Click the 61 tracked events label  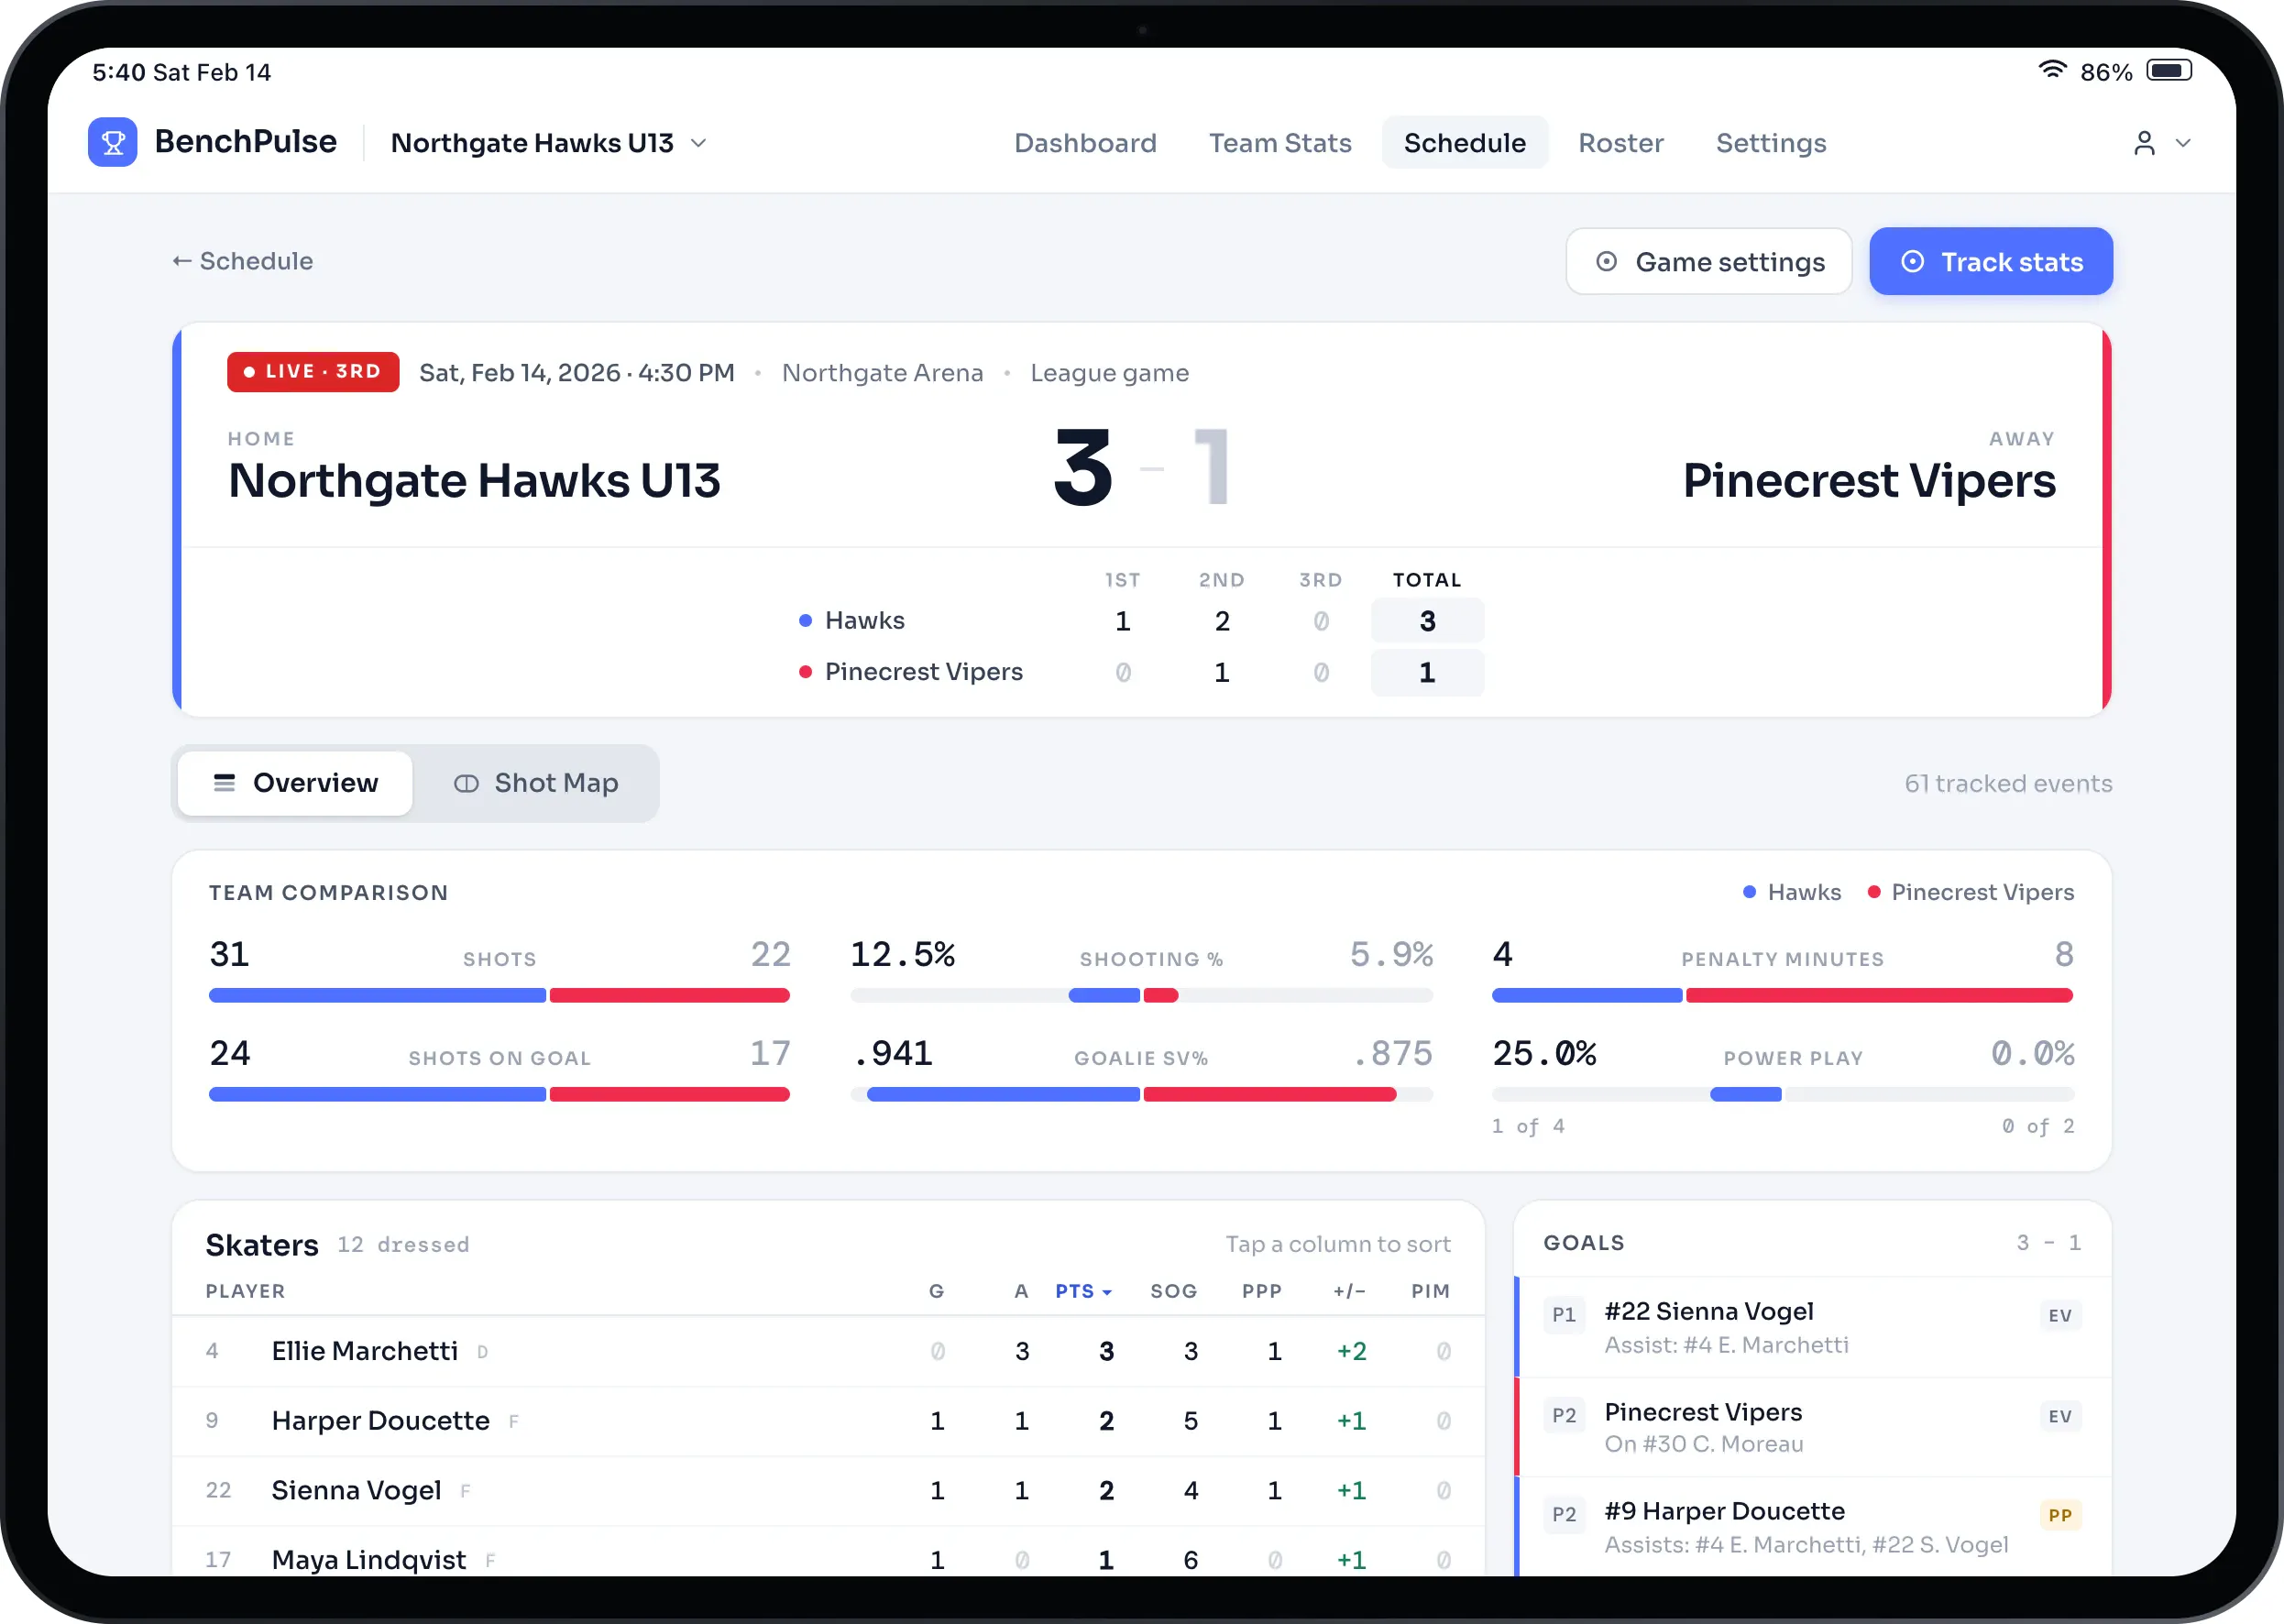pyautogui.click(x=2008, y=783)
